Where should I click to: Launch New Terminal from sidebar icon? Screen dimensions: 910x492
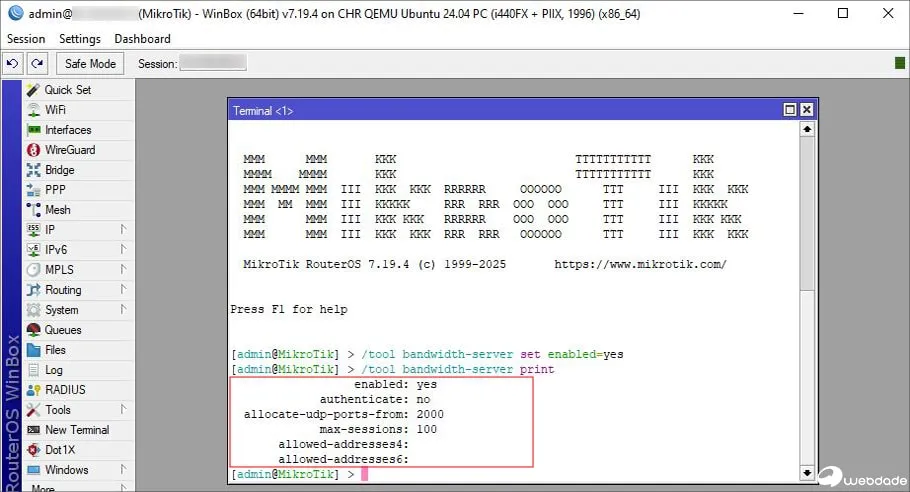pos(33,430)
